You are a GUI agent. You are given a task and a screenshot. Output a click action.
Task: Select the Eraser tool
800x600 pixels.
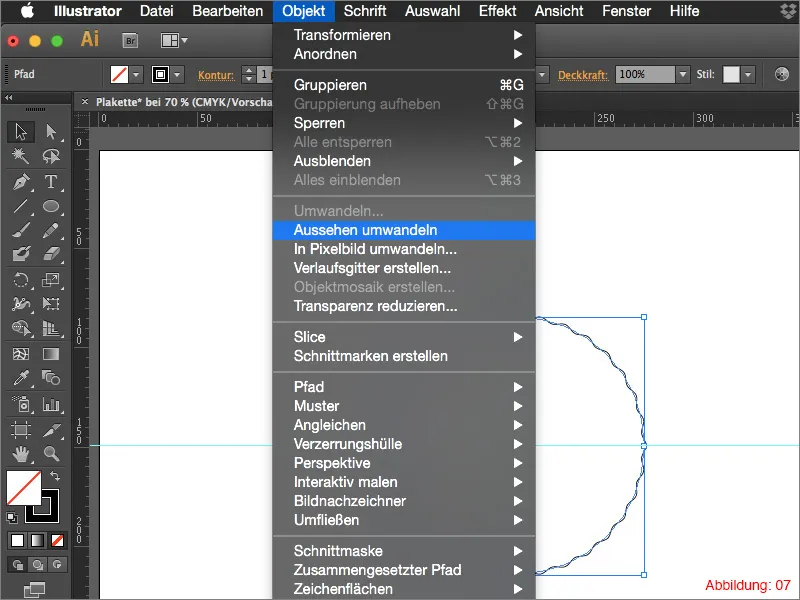coord(51,254)
